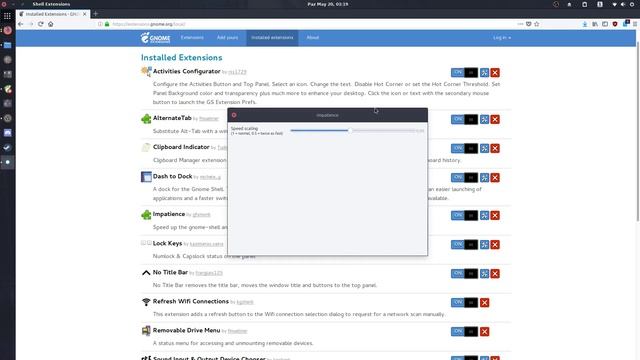
Task: Go to the browser home page
Action: [x=51, y=24]
